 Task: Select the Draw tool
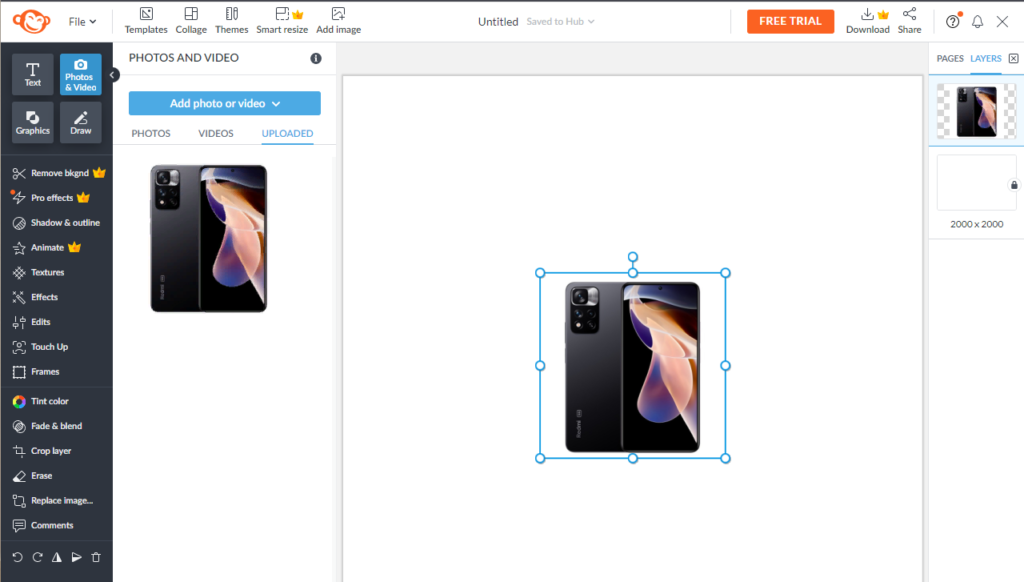click(x=81, y=123)
